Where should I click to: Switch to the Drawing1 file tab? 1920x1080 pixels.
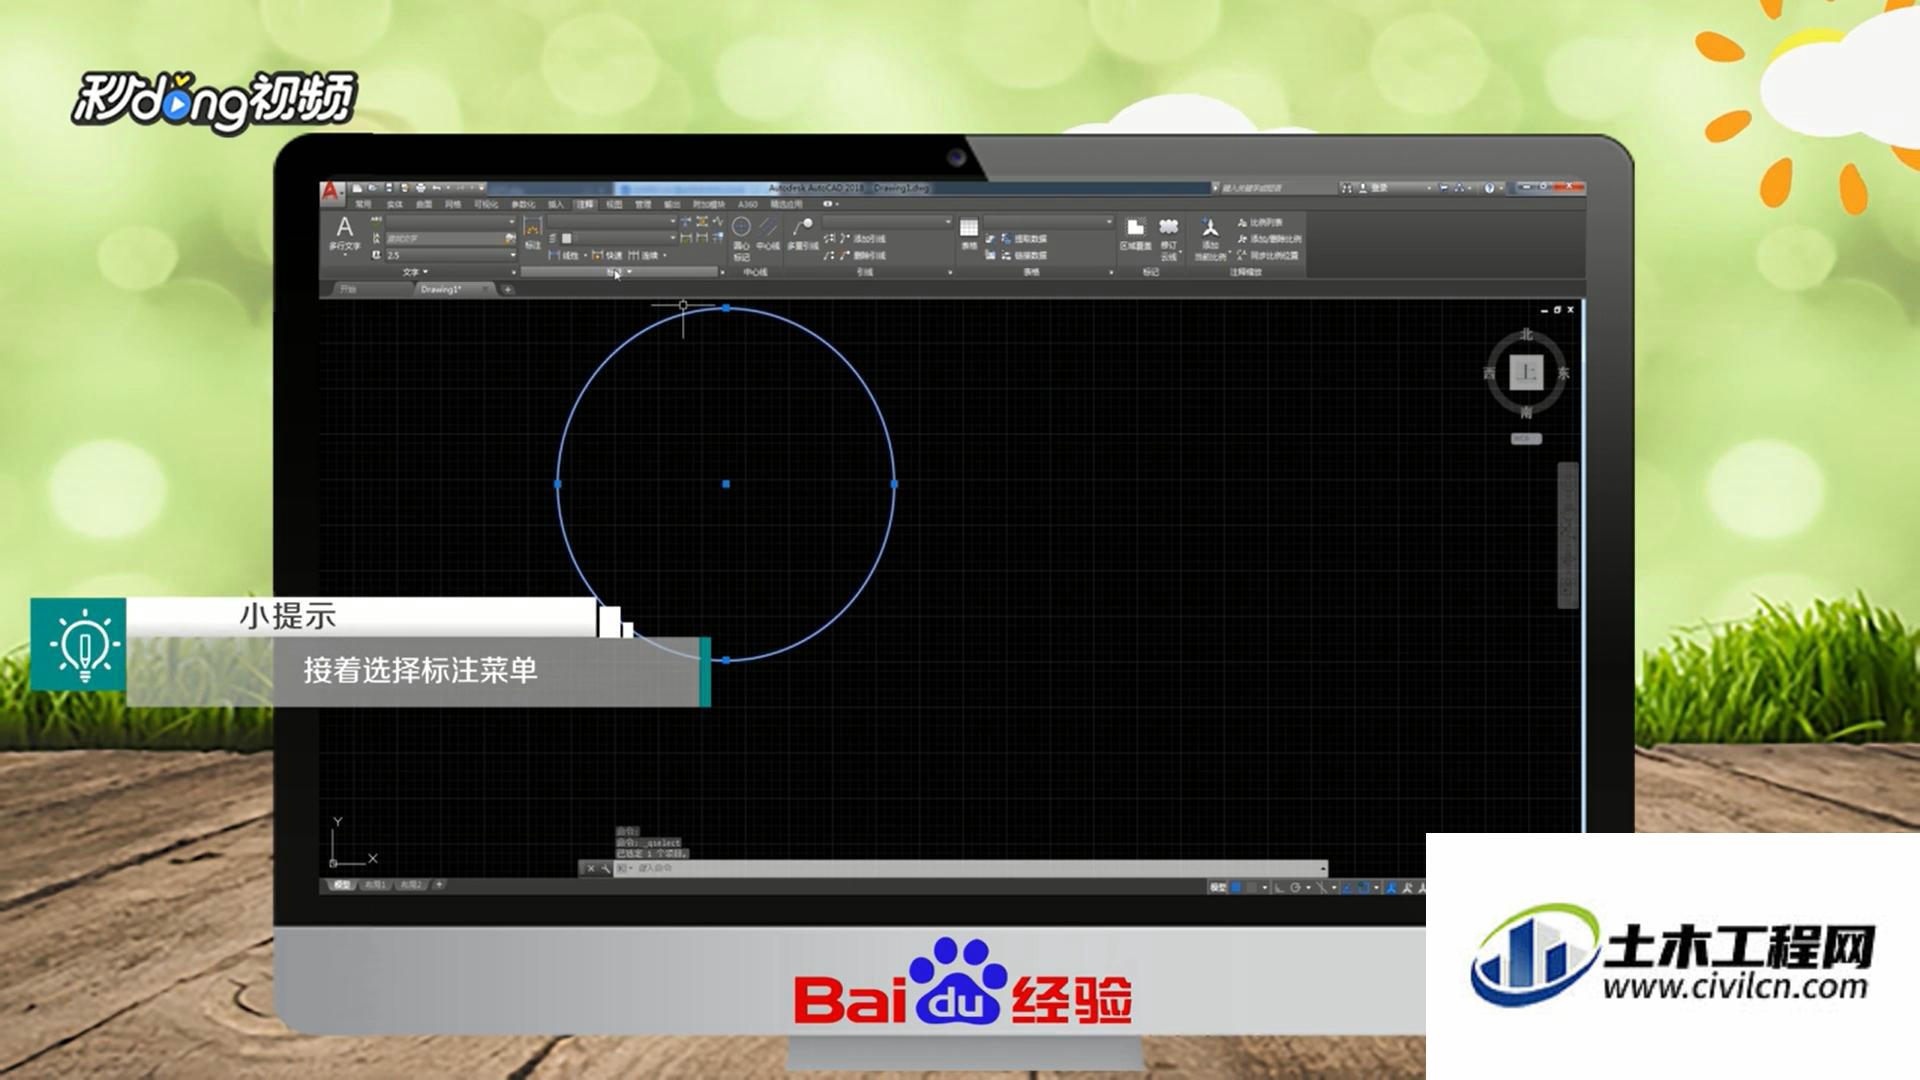pos(441,289)
